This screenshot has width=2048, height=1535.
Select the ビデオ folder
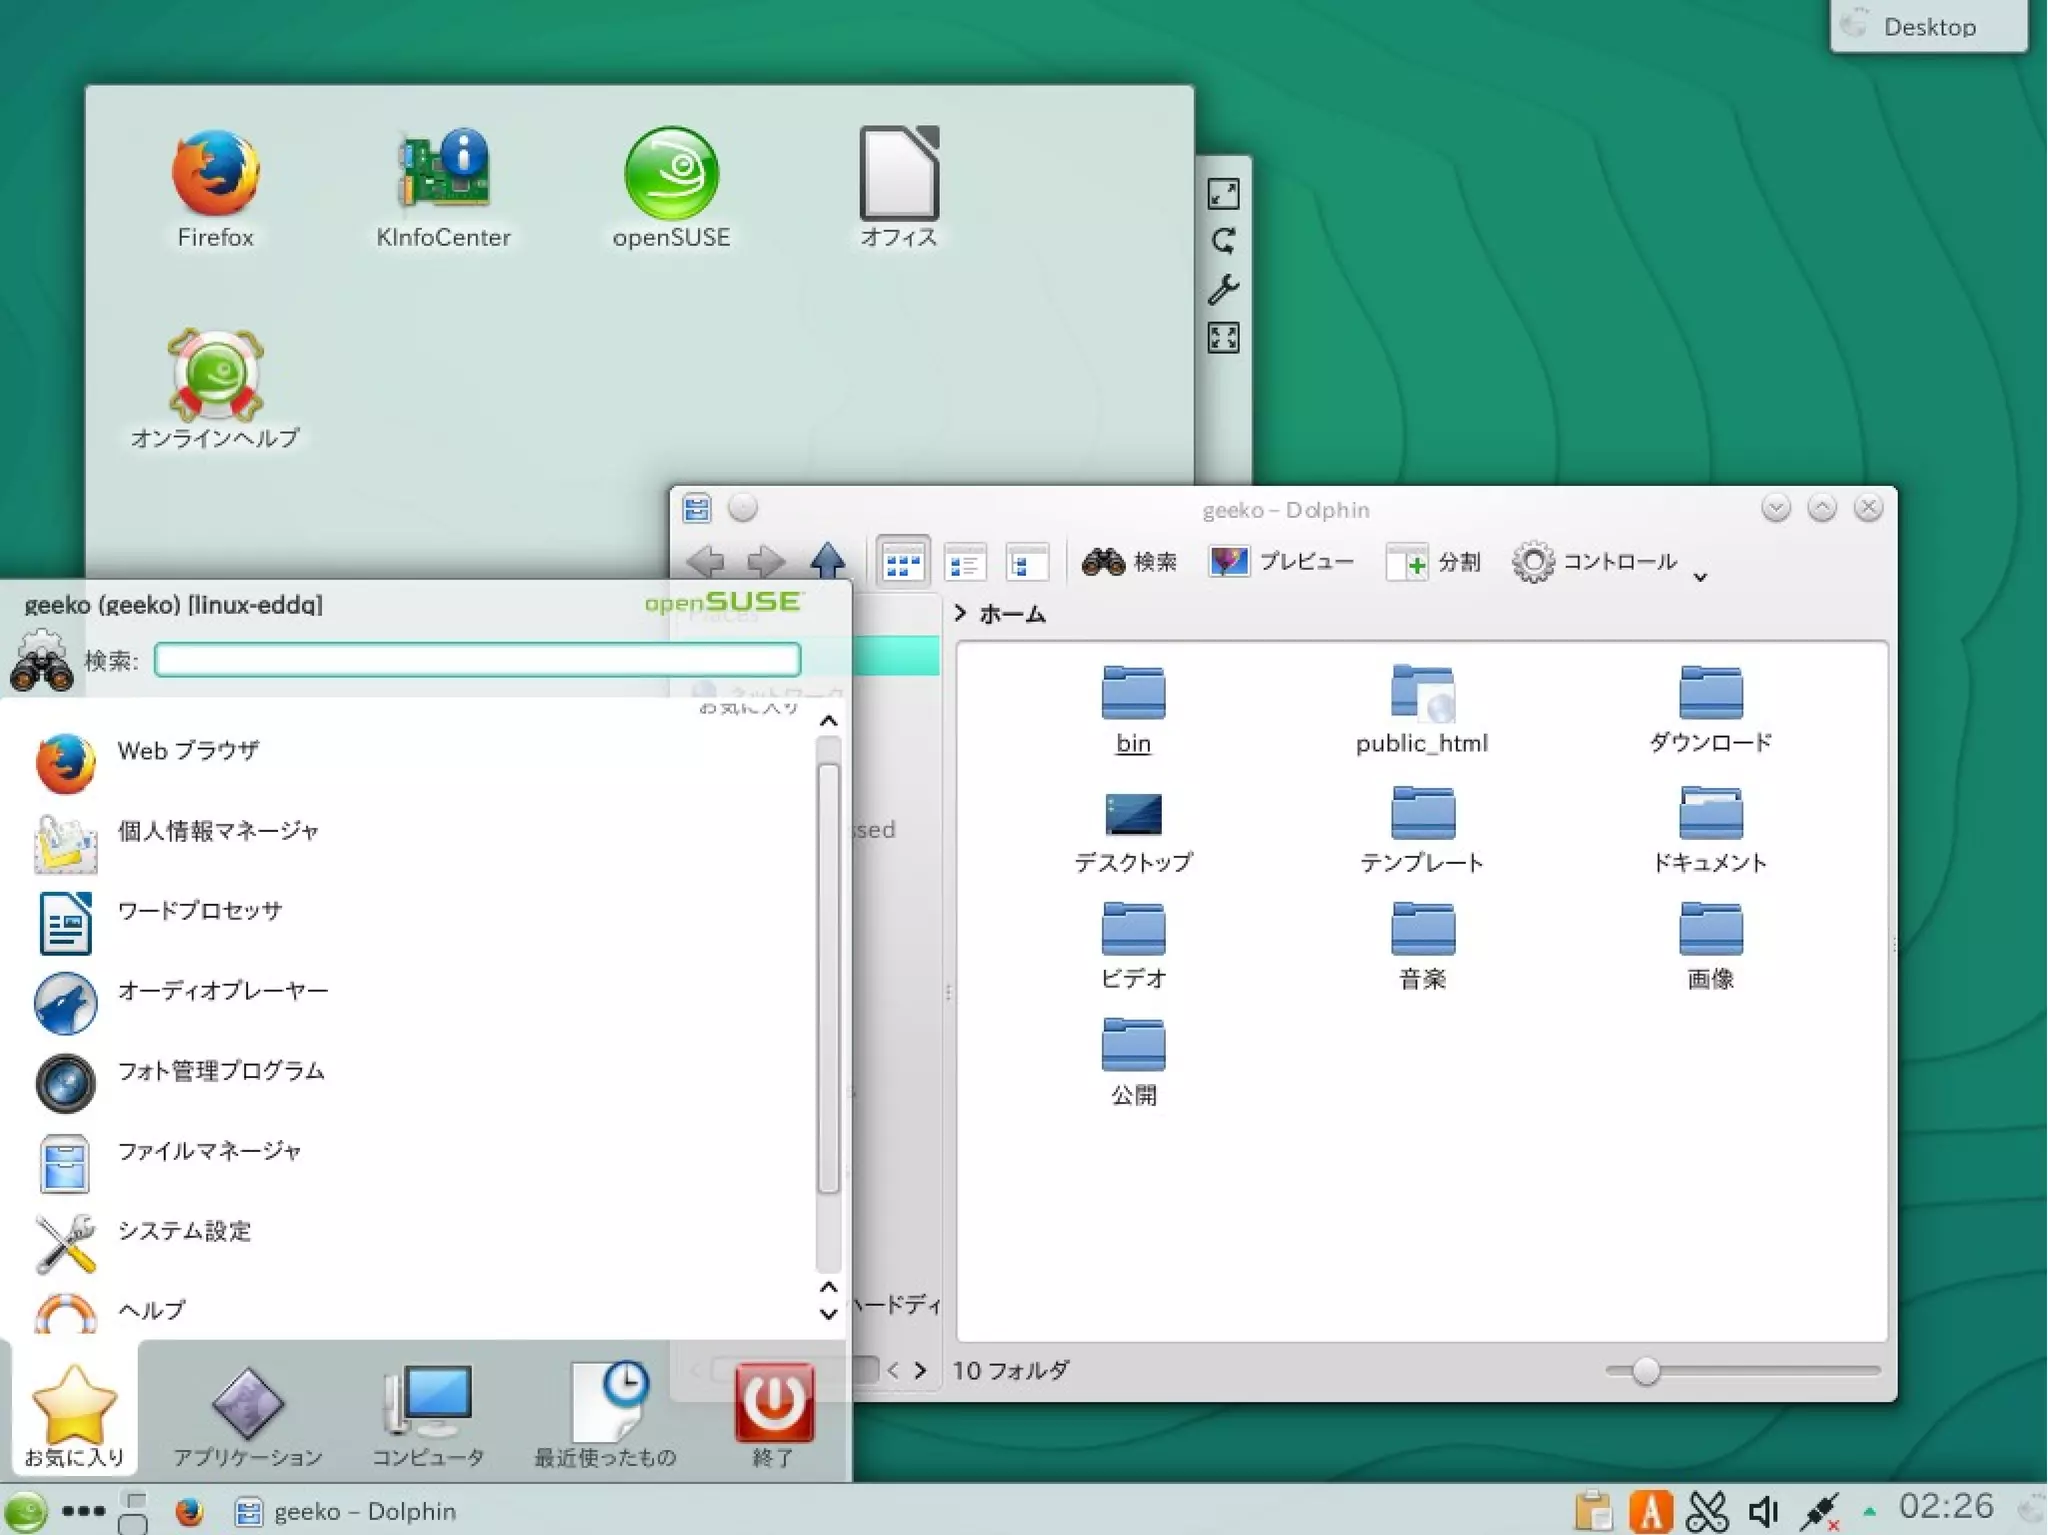pyautogui.click(x=1133, y=947)
